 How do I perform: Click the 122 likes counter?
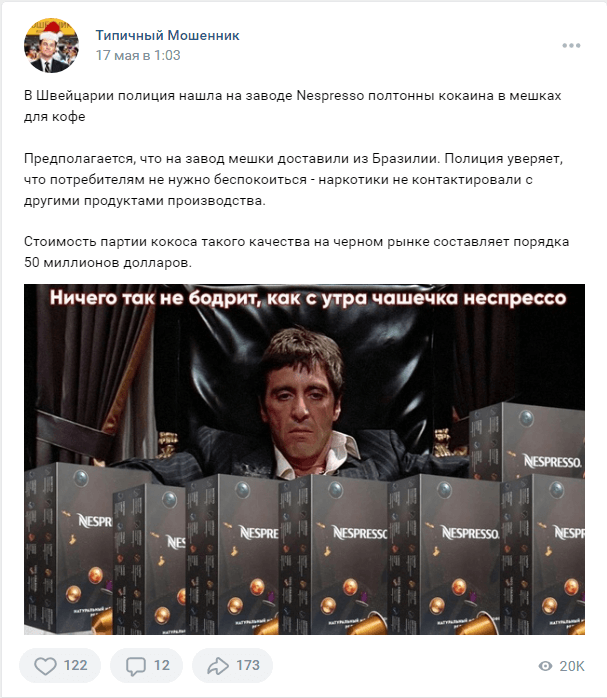(75, 666)
